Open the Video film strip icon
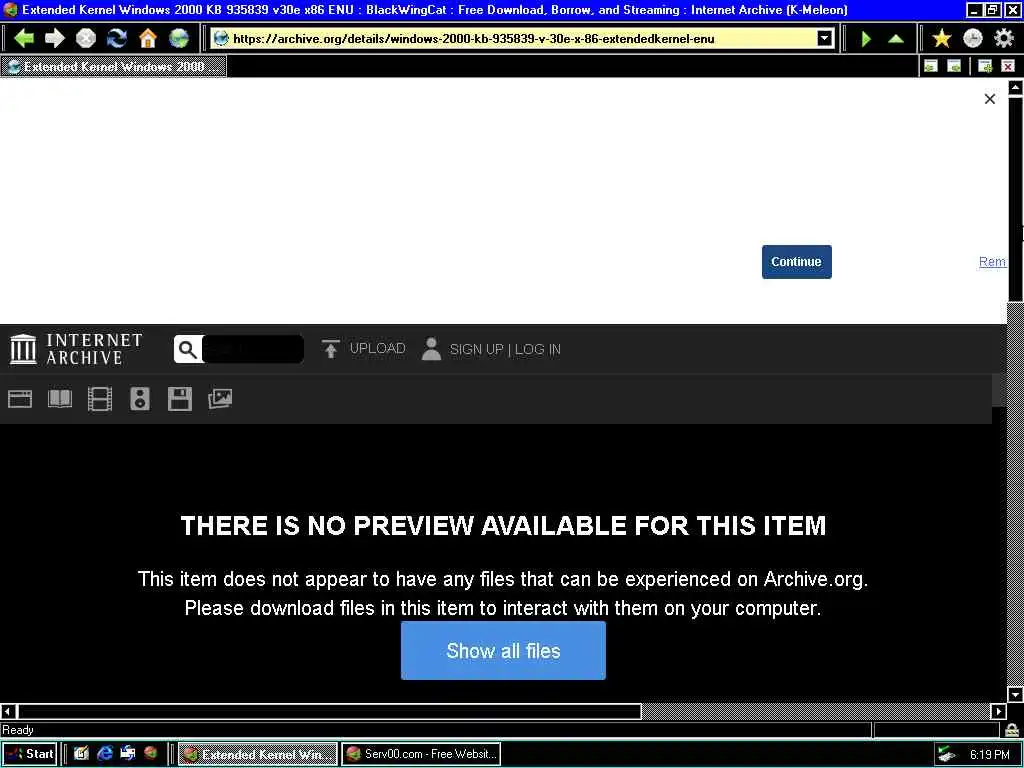1024x768 pixels. click(100, 398)
